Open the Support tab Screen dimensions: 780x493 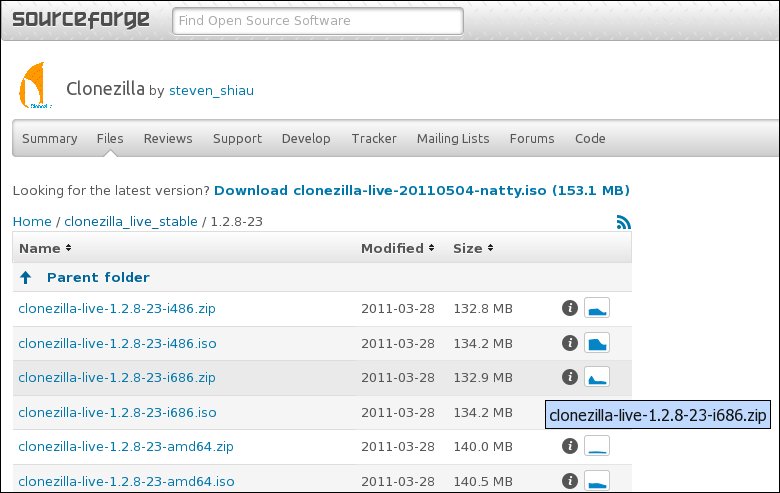point(237,138)
